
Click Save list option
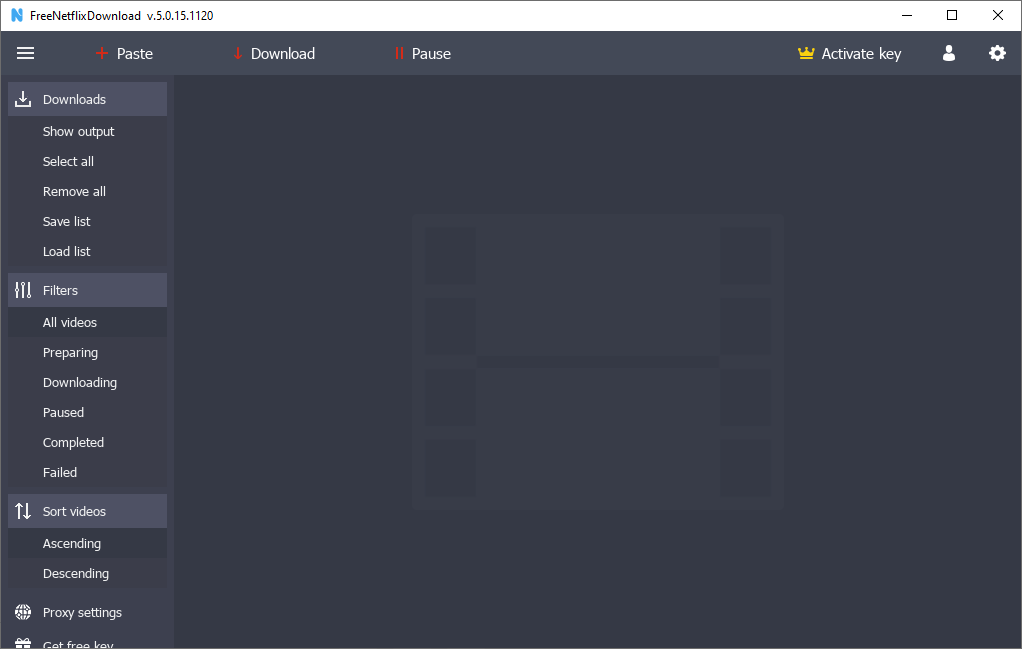(87, 222)
